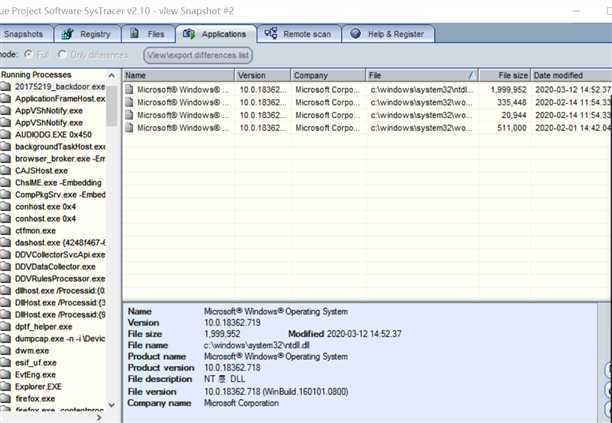Click folder icon for browser_broker.exe
This screenshot has height=423, width=612.
click(x=5, y=158)
